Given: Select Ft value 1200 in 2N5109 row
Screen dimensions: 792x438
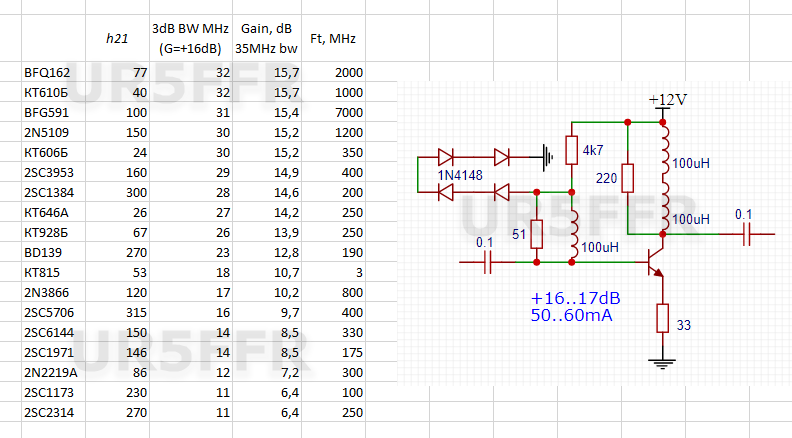Looking at the screenshot, I should pos(333,132).
